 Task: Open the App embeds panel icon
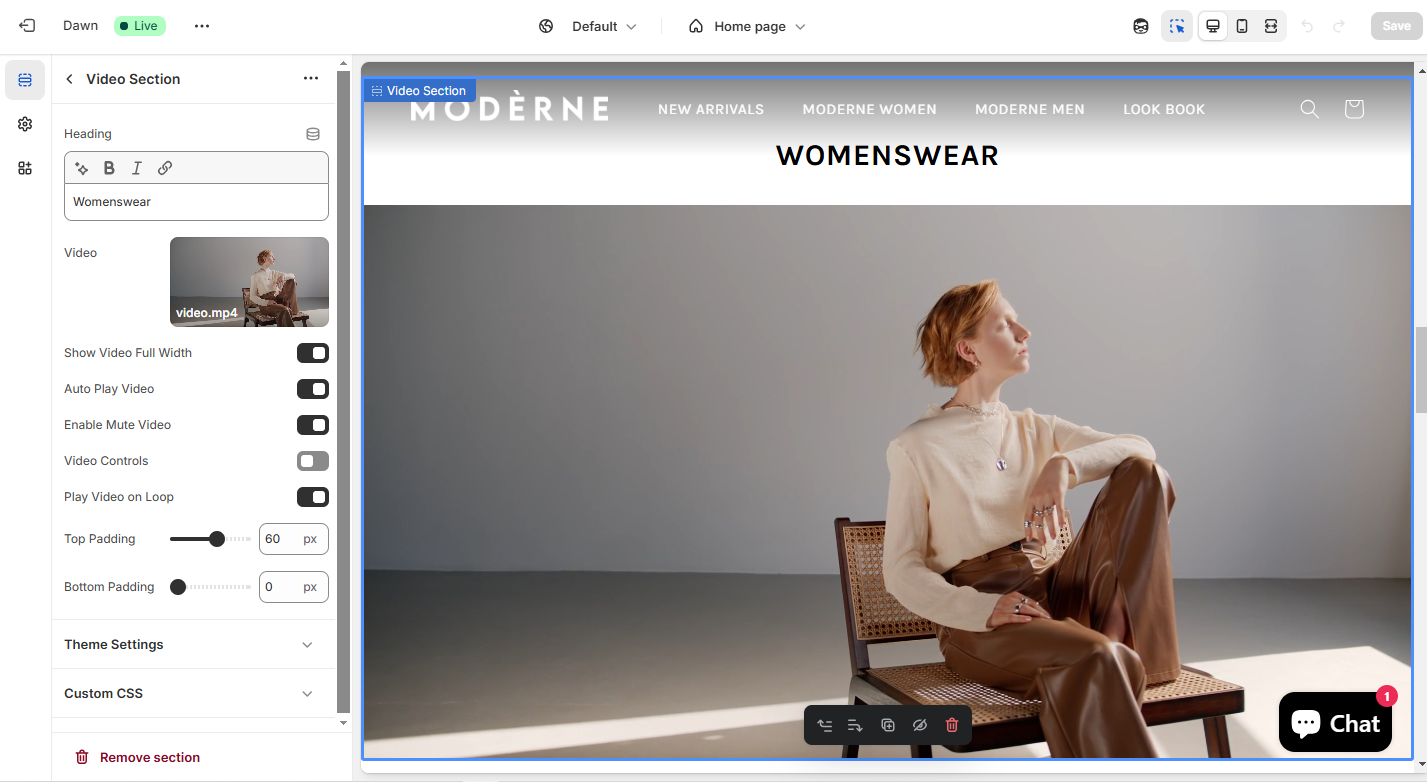[x=24, y=168]
